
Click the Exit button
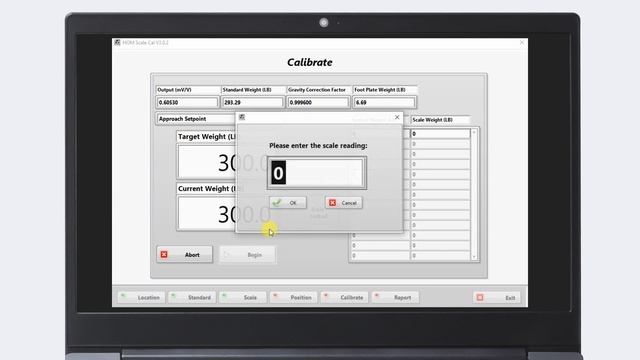tap(497, 298)
